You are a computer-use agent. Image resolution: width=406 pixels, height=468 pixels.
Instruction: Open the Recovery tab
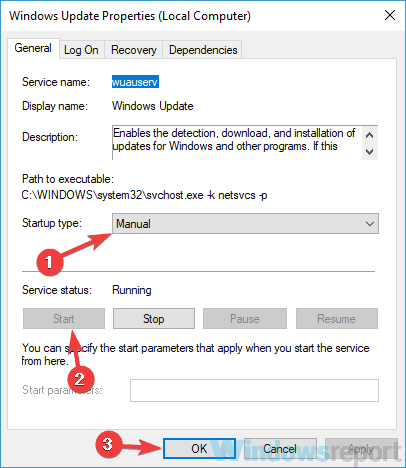point(133,50)
